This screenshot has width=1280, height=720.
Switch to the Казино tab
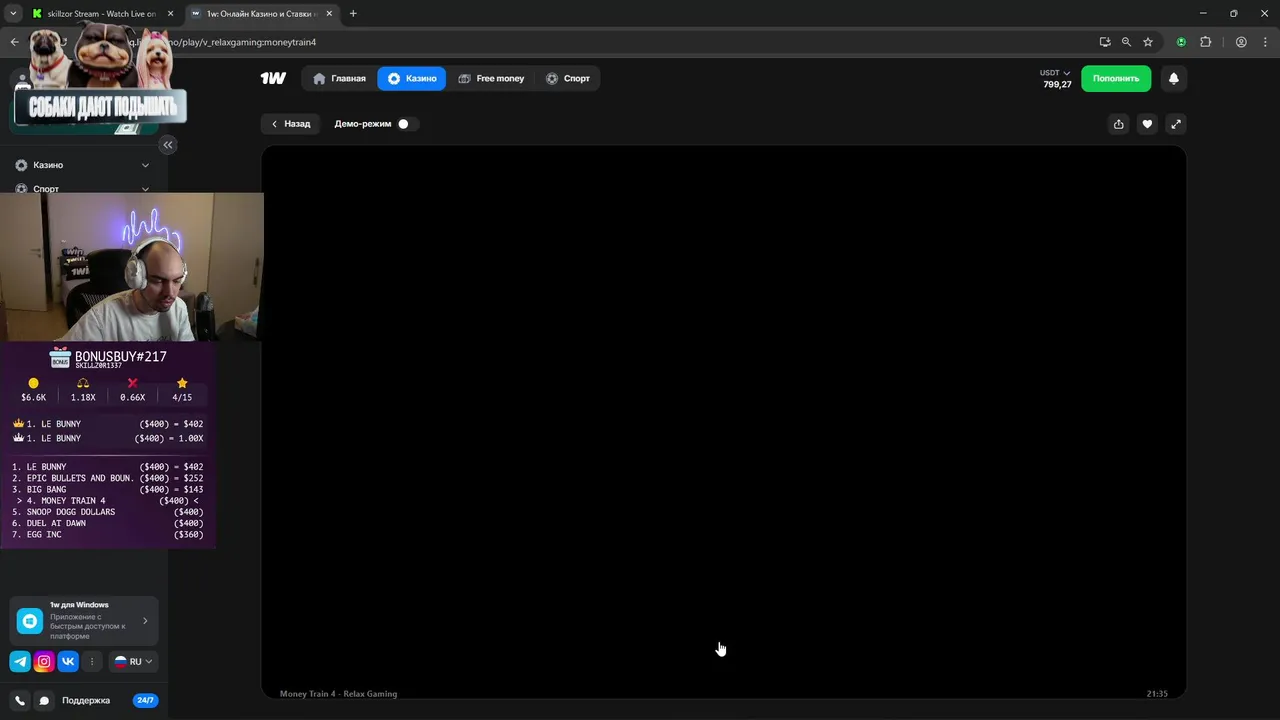(412, 78)
